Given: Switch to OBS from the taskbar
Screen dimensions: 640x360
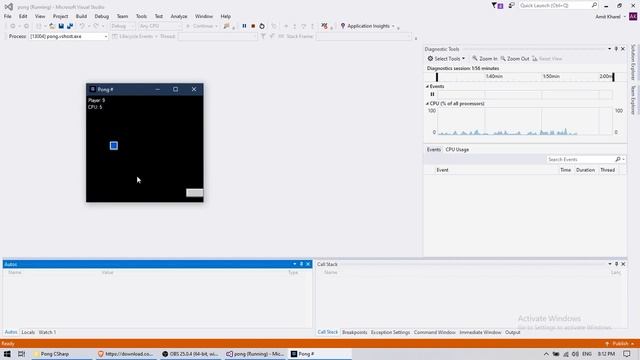Looking at the screenshot, I should (191, 354).
